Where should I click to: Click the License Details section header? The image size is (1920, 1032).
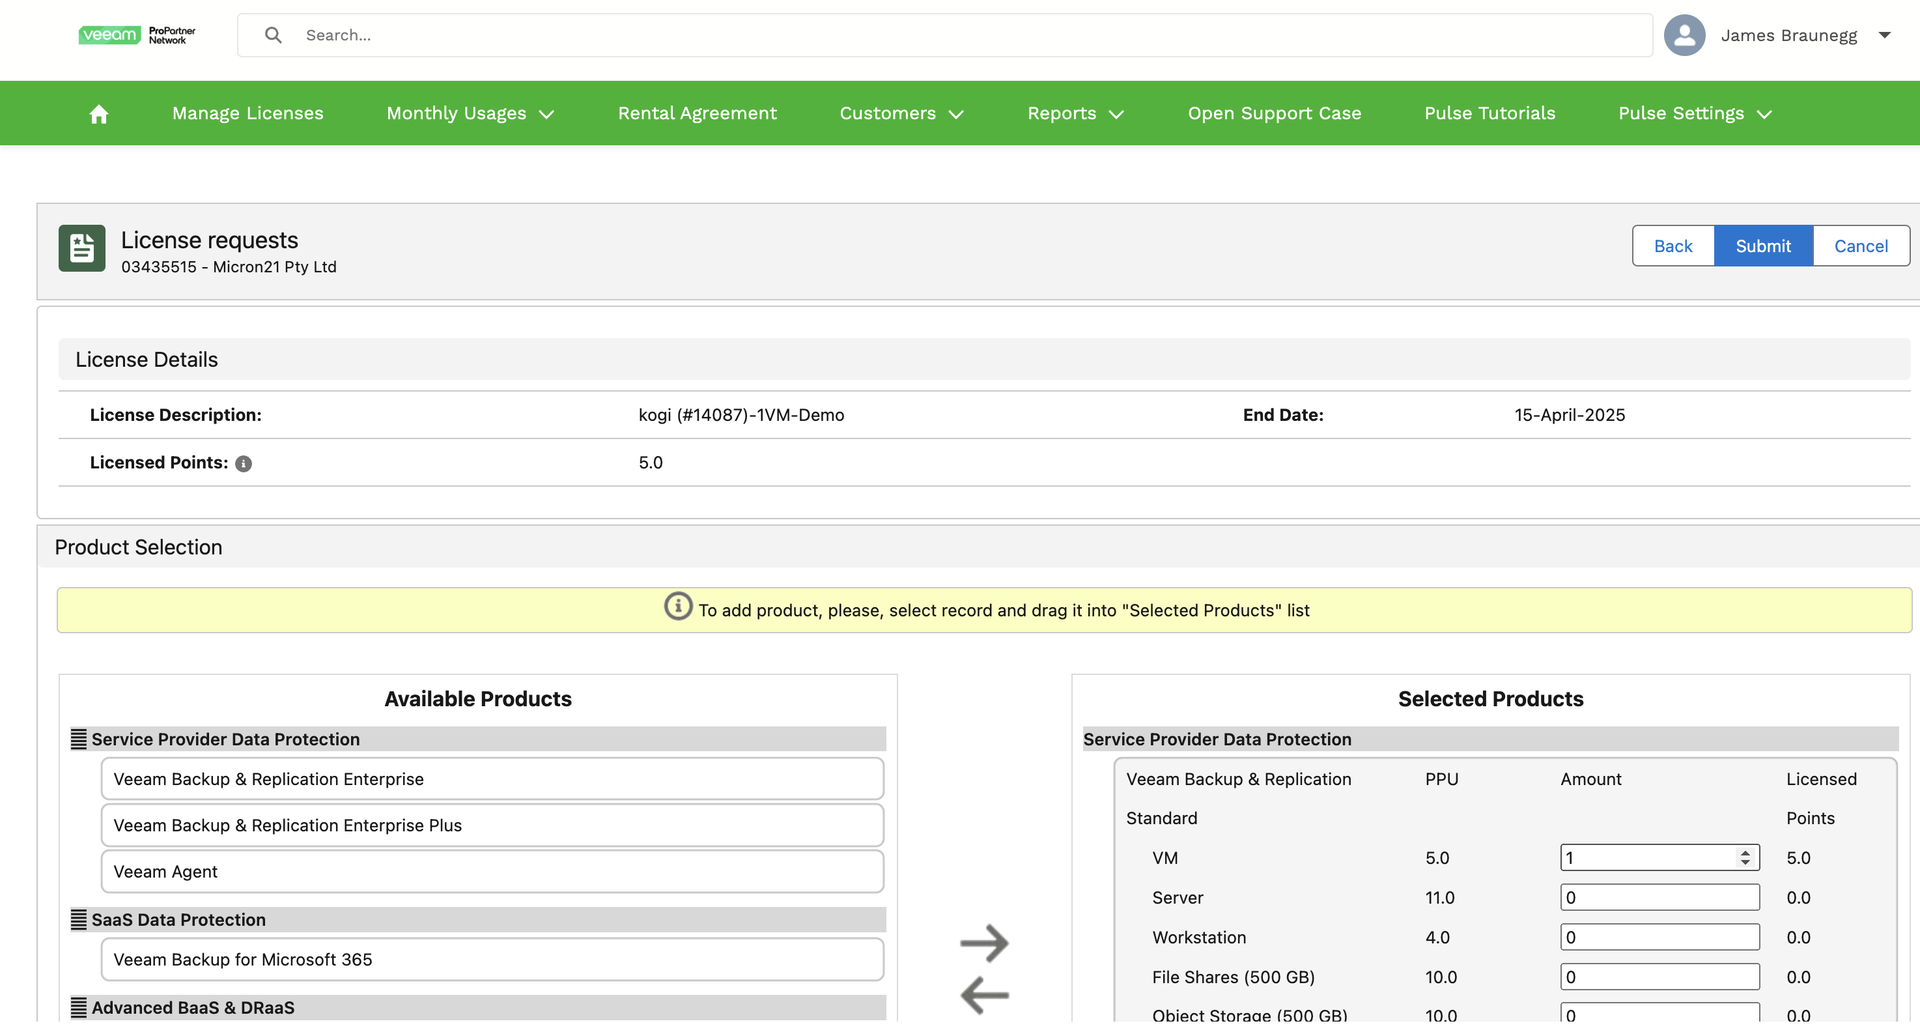[x=984, y=360]
